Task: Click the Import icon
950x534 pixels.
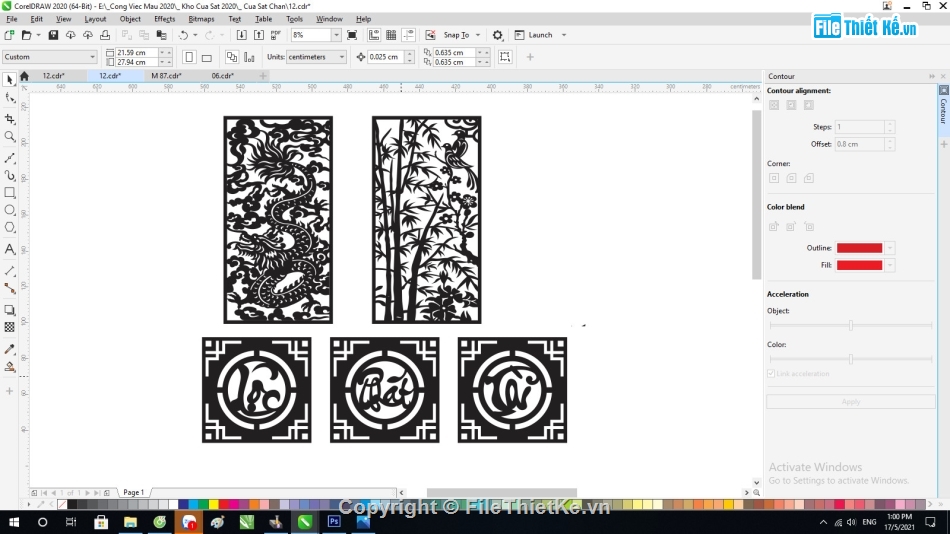Action: pos(241,35)
